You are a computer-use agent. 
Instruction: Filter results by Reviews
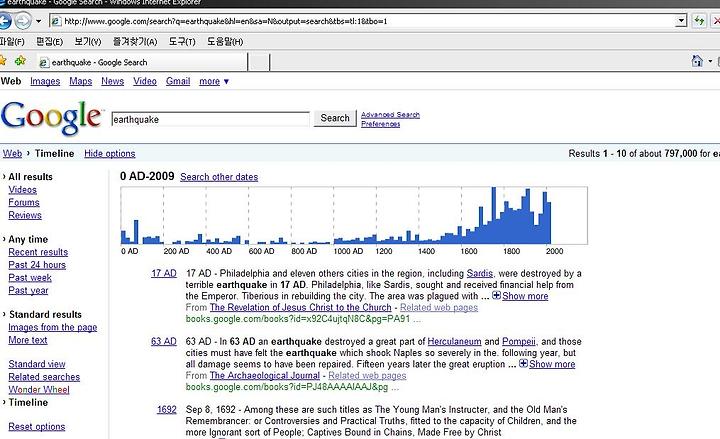pos(25,215)
